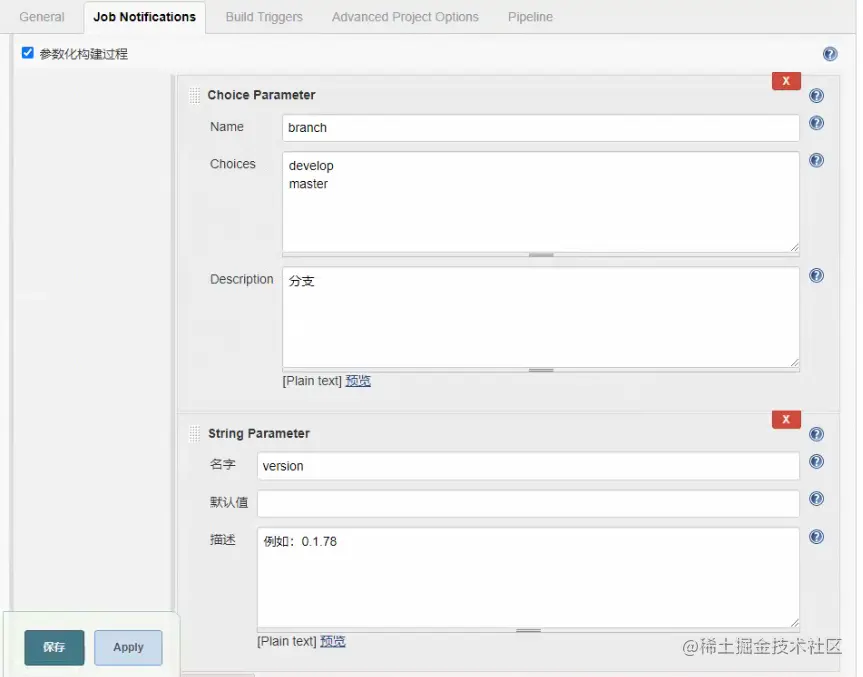Image resolution: width=863 pixels, height=677 pixels.
Task: Click the 参数化构建过程 label text
Action: click(x=84, y=54)
